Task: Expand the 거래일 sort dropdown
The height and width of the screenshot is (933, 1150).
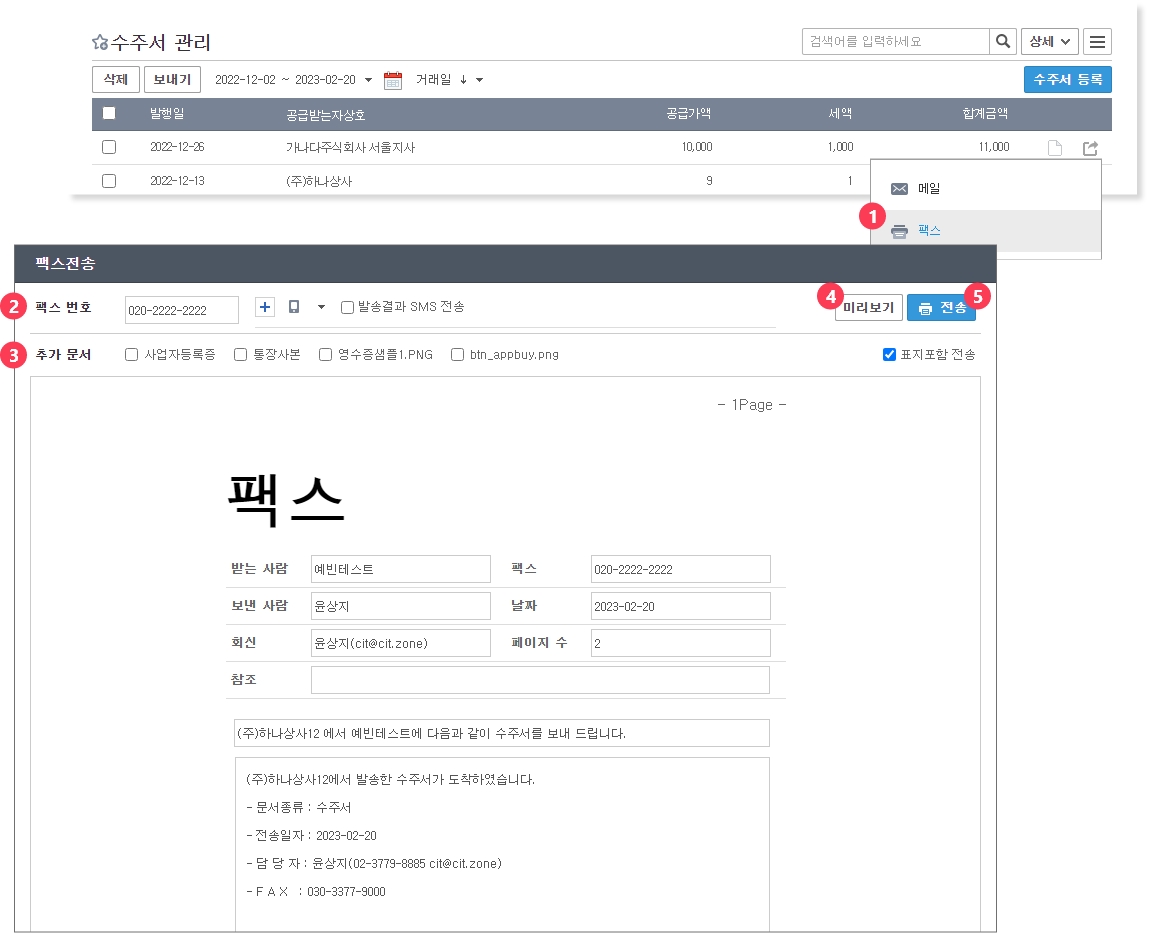Action: point(479,80)
